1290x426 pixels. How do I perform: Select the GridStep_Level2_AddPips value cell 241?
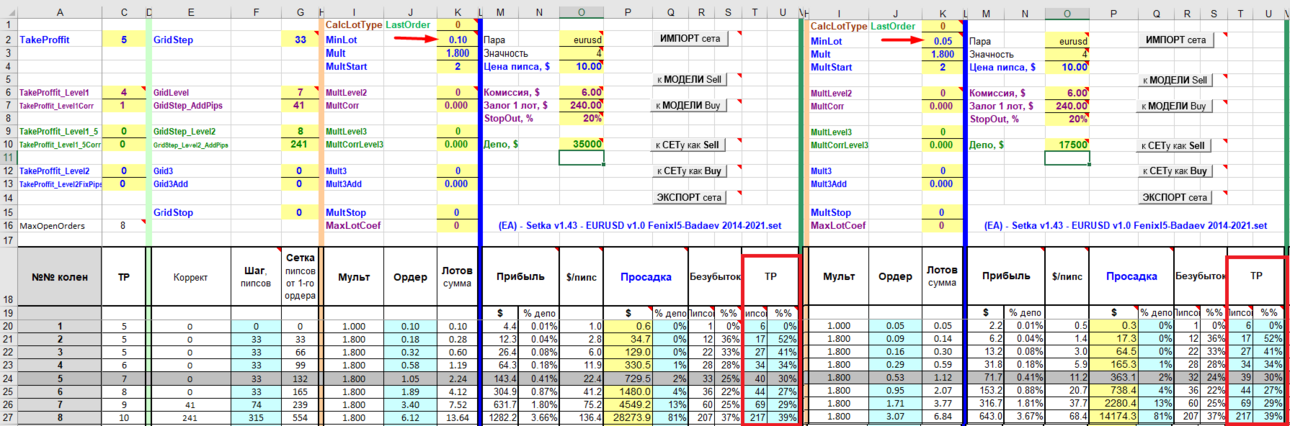pos(298,145)
